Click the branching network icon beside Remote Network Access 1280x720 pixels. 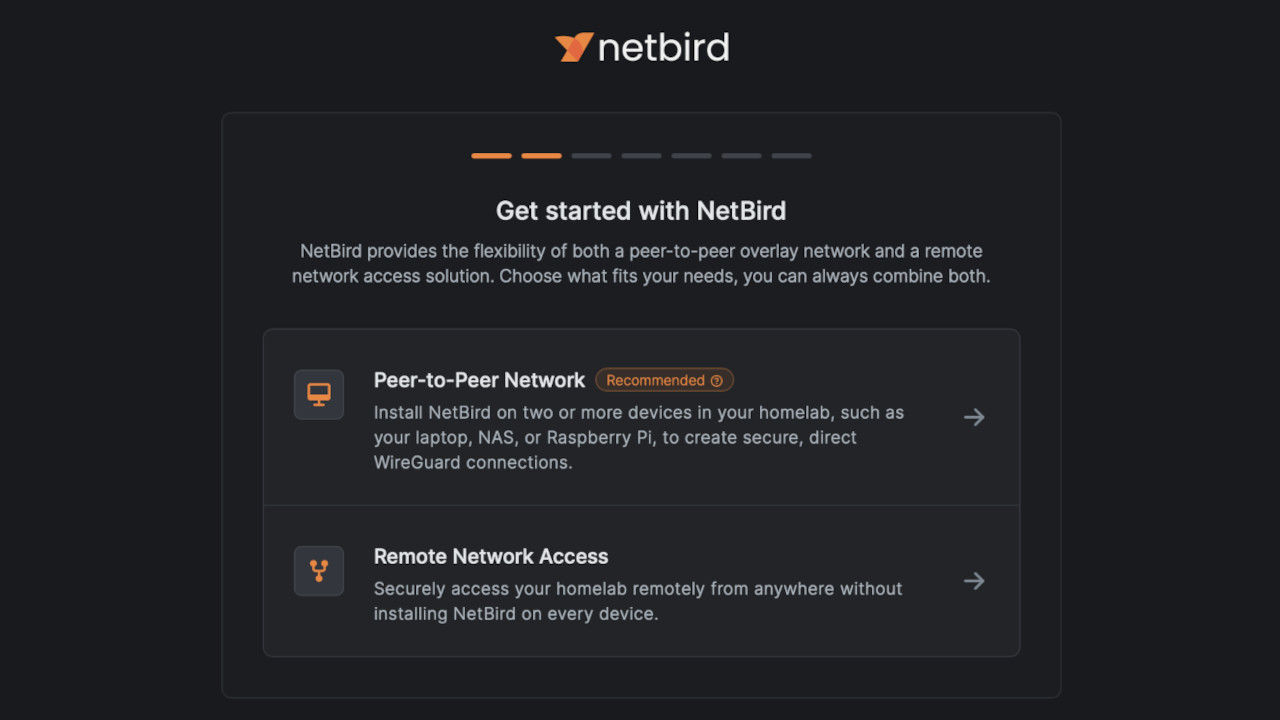318,571
